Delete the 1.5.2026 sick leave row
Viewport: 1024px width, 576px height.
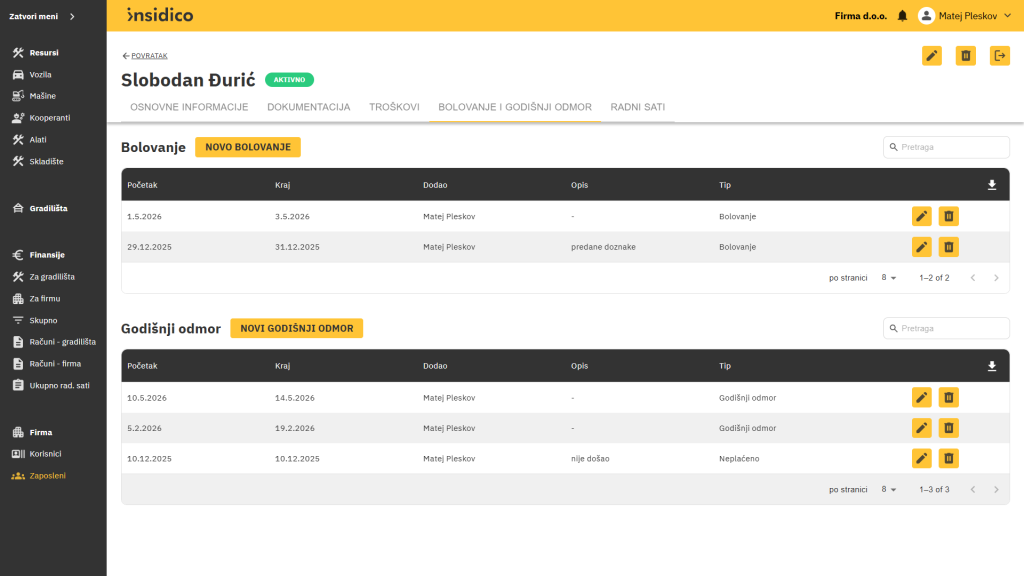click(948, 216)
